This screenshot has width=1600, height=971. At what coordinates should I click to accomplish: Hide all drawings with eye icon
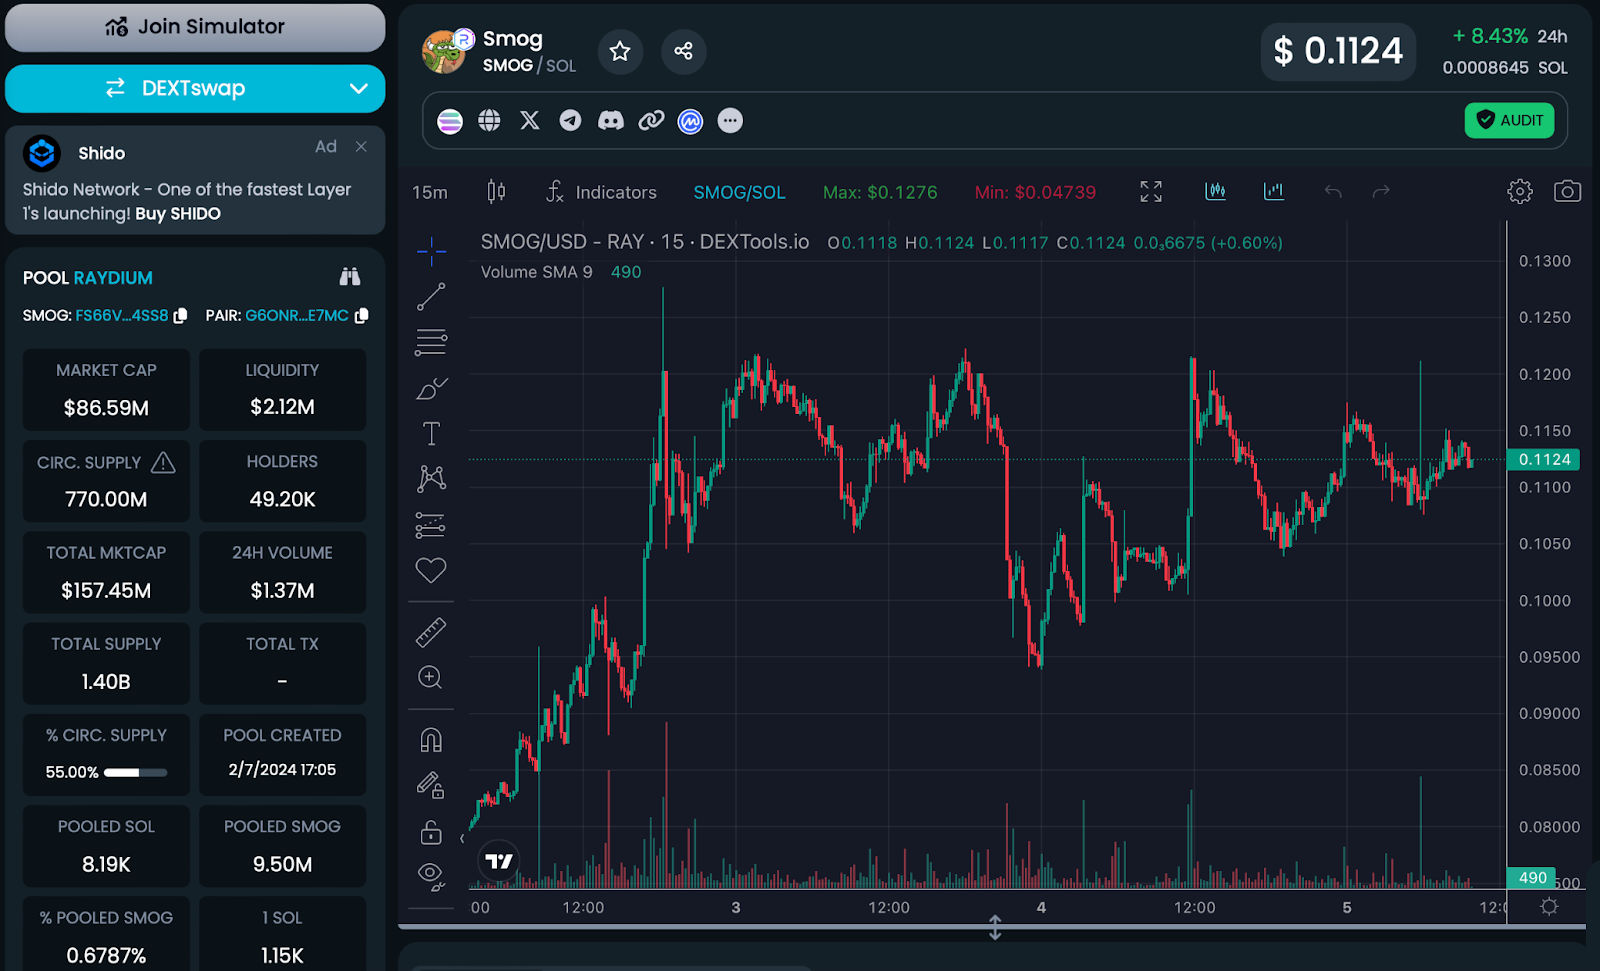[x=431, y=876]
